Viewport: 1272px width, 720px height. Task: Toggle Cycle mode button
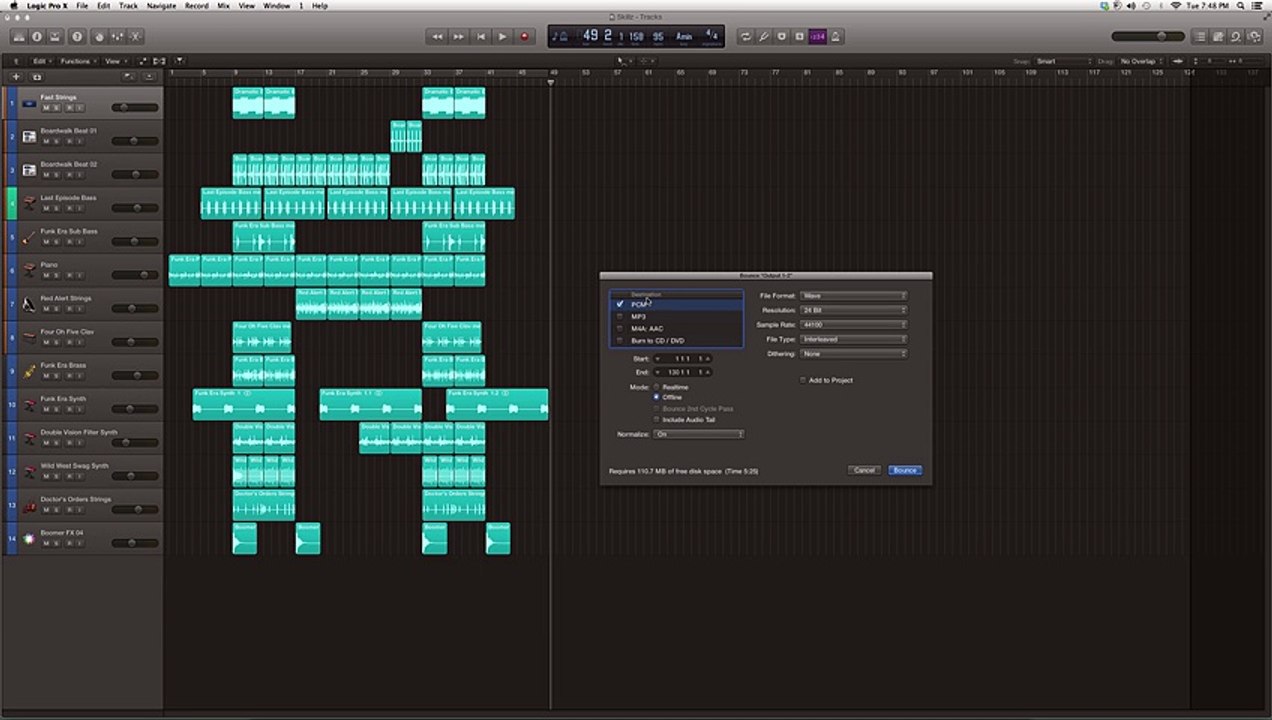point(745,37)
